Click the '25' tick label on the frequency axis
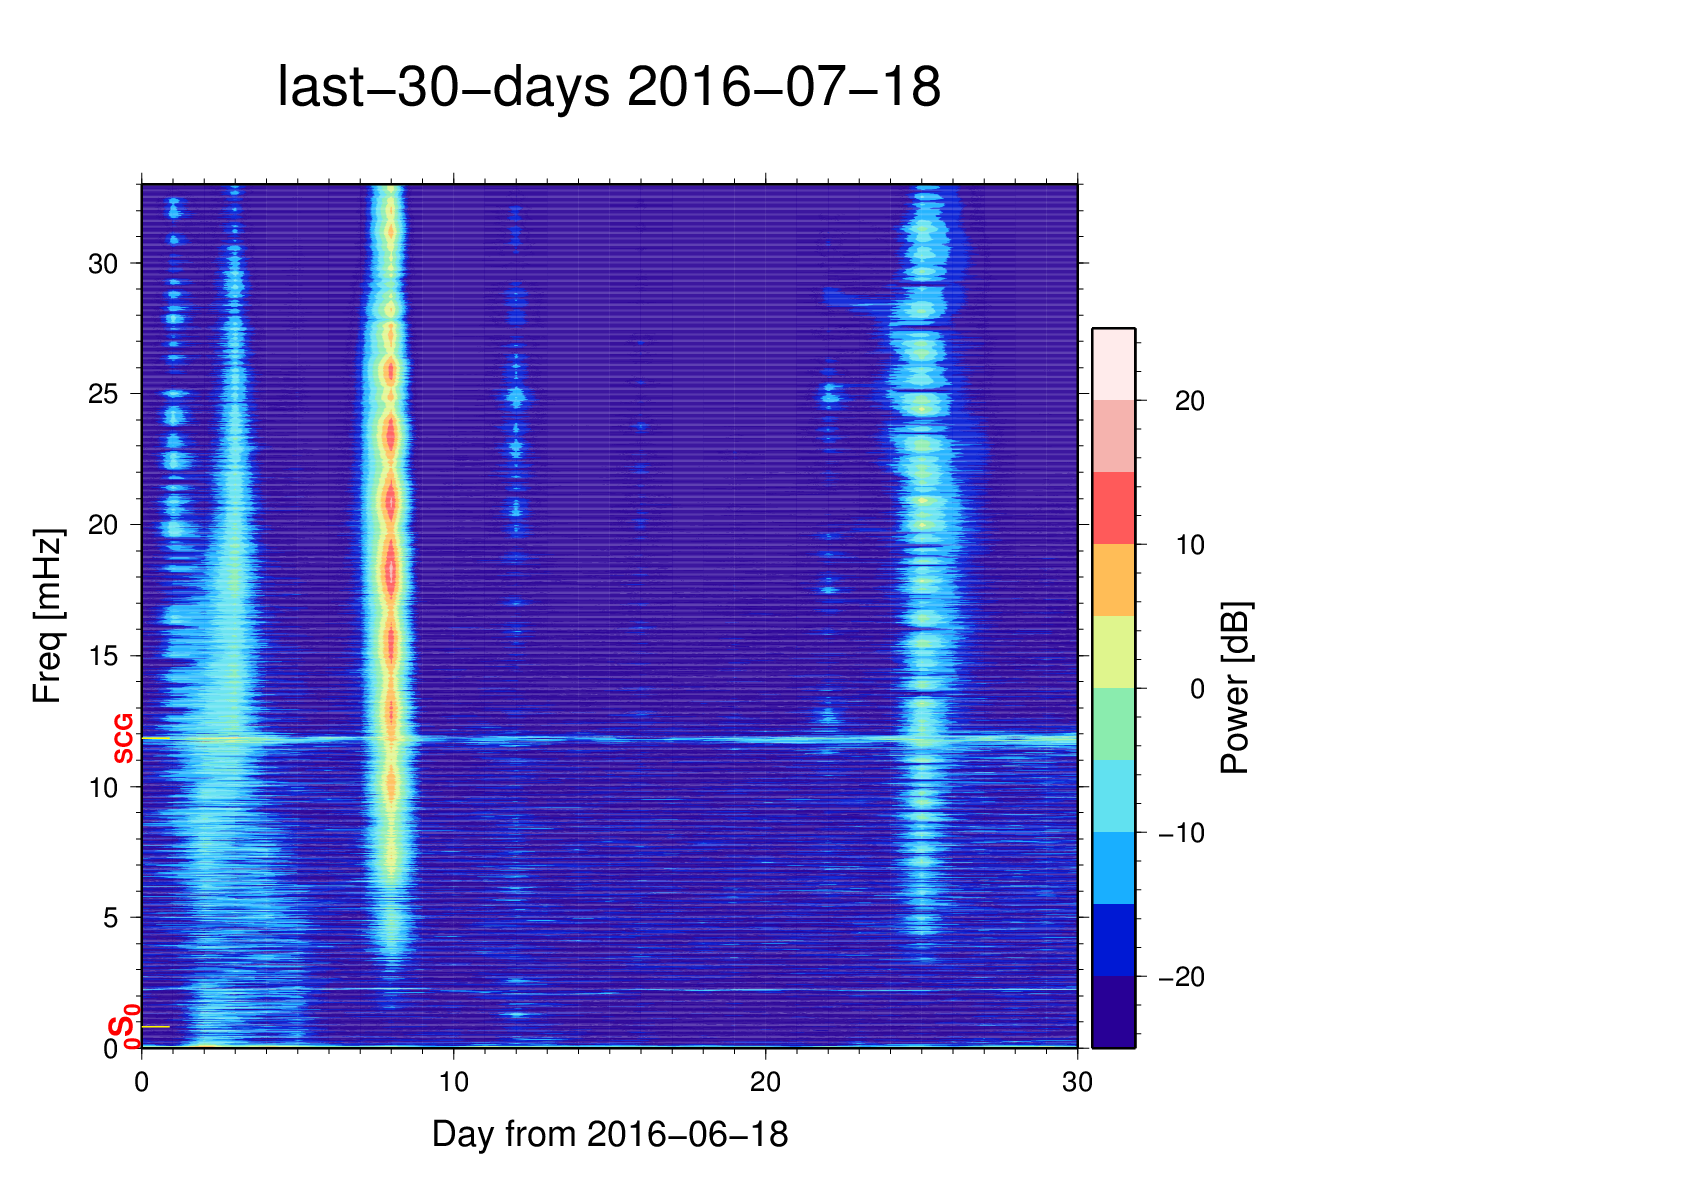This screenshot has height=1190, width=1684. pos(103,394)
